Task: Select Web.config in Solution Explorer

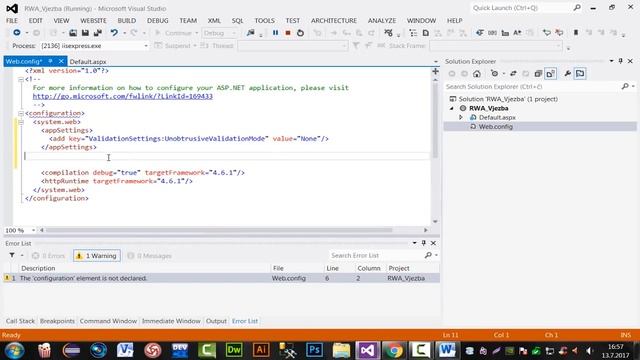Action: pos(496,127)
